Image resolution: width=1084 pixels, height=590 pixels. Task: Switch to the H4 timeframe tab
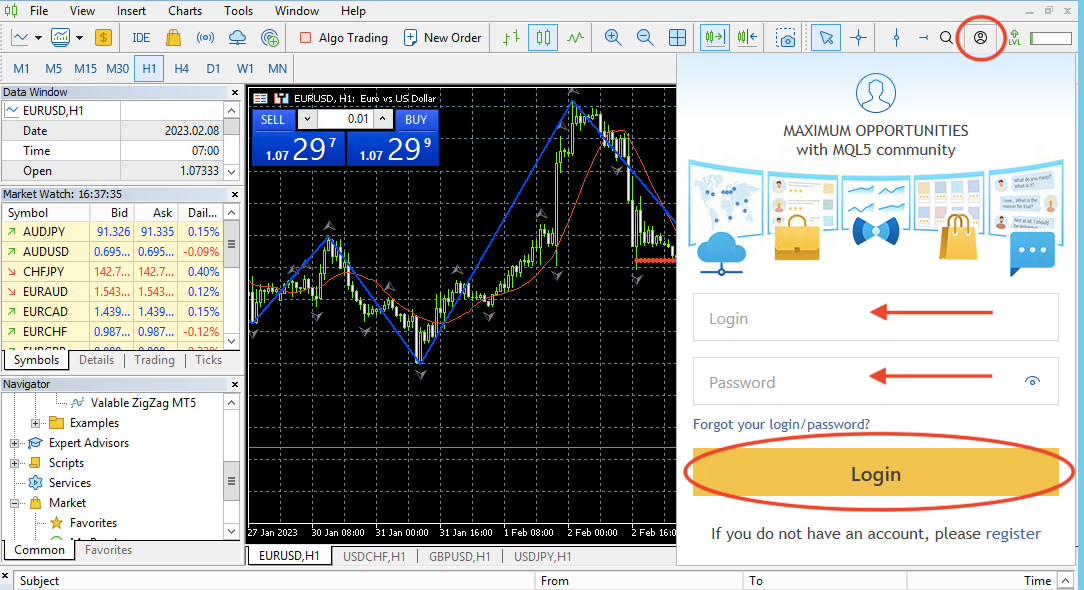click(x=181, y=68)
